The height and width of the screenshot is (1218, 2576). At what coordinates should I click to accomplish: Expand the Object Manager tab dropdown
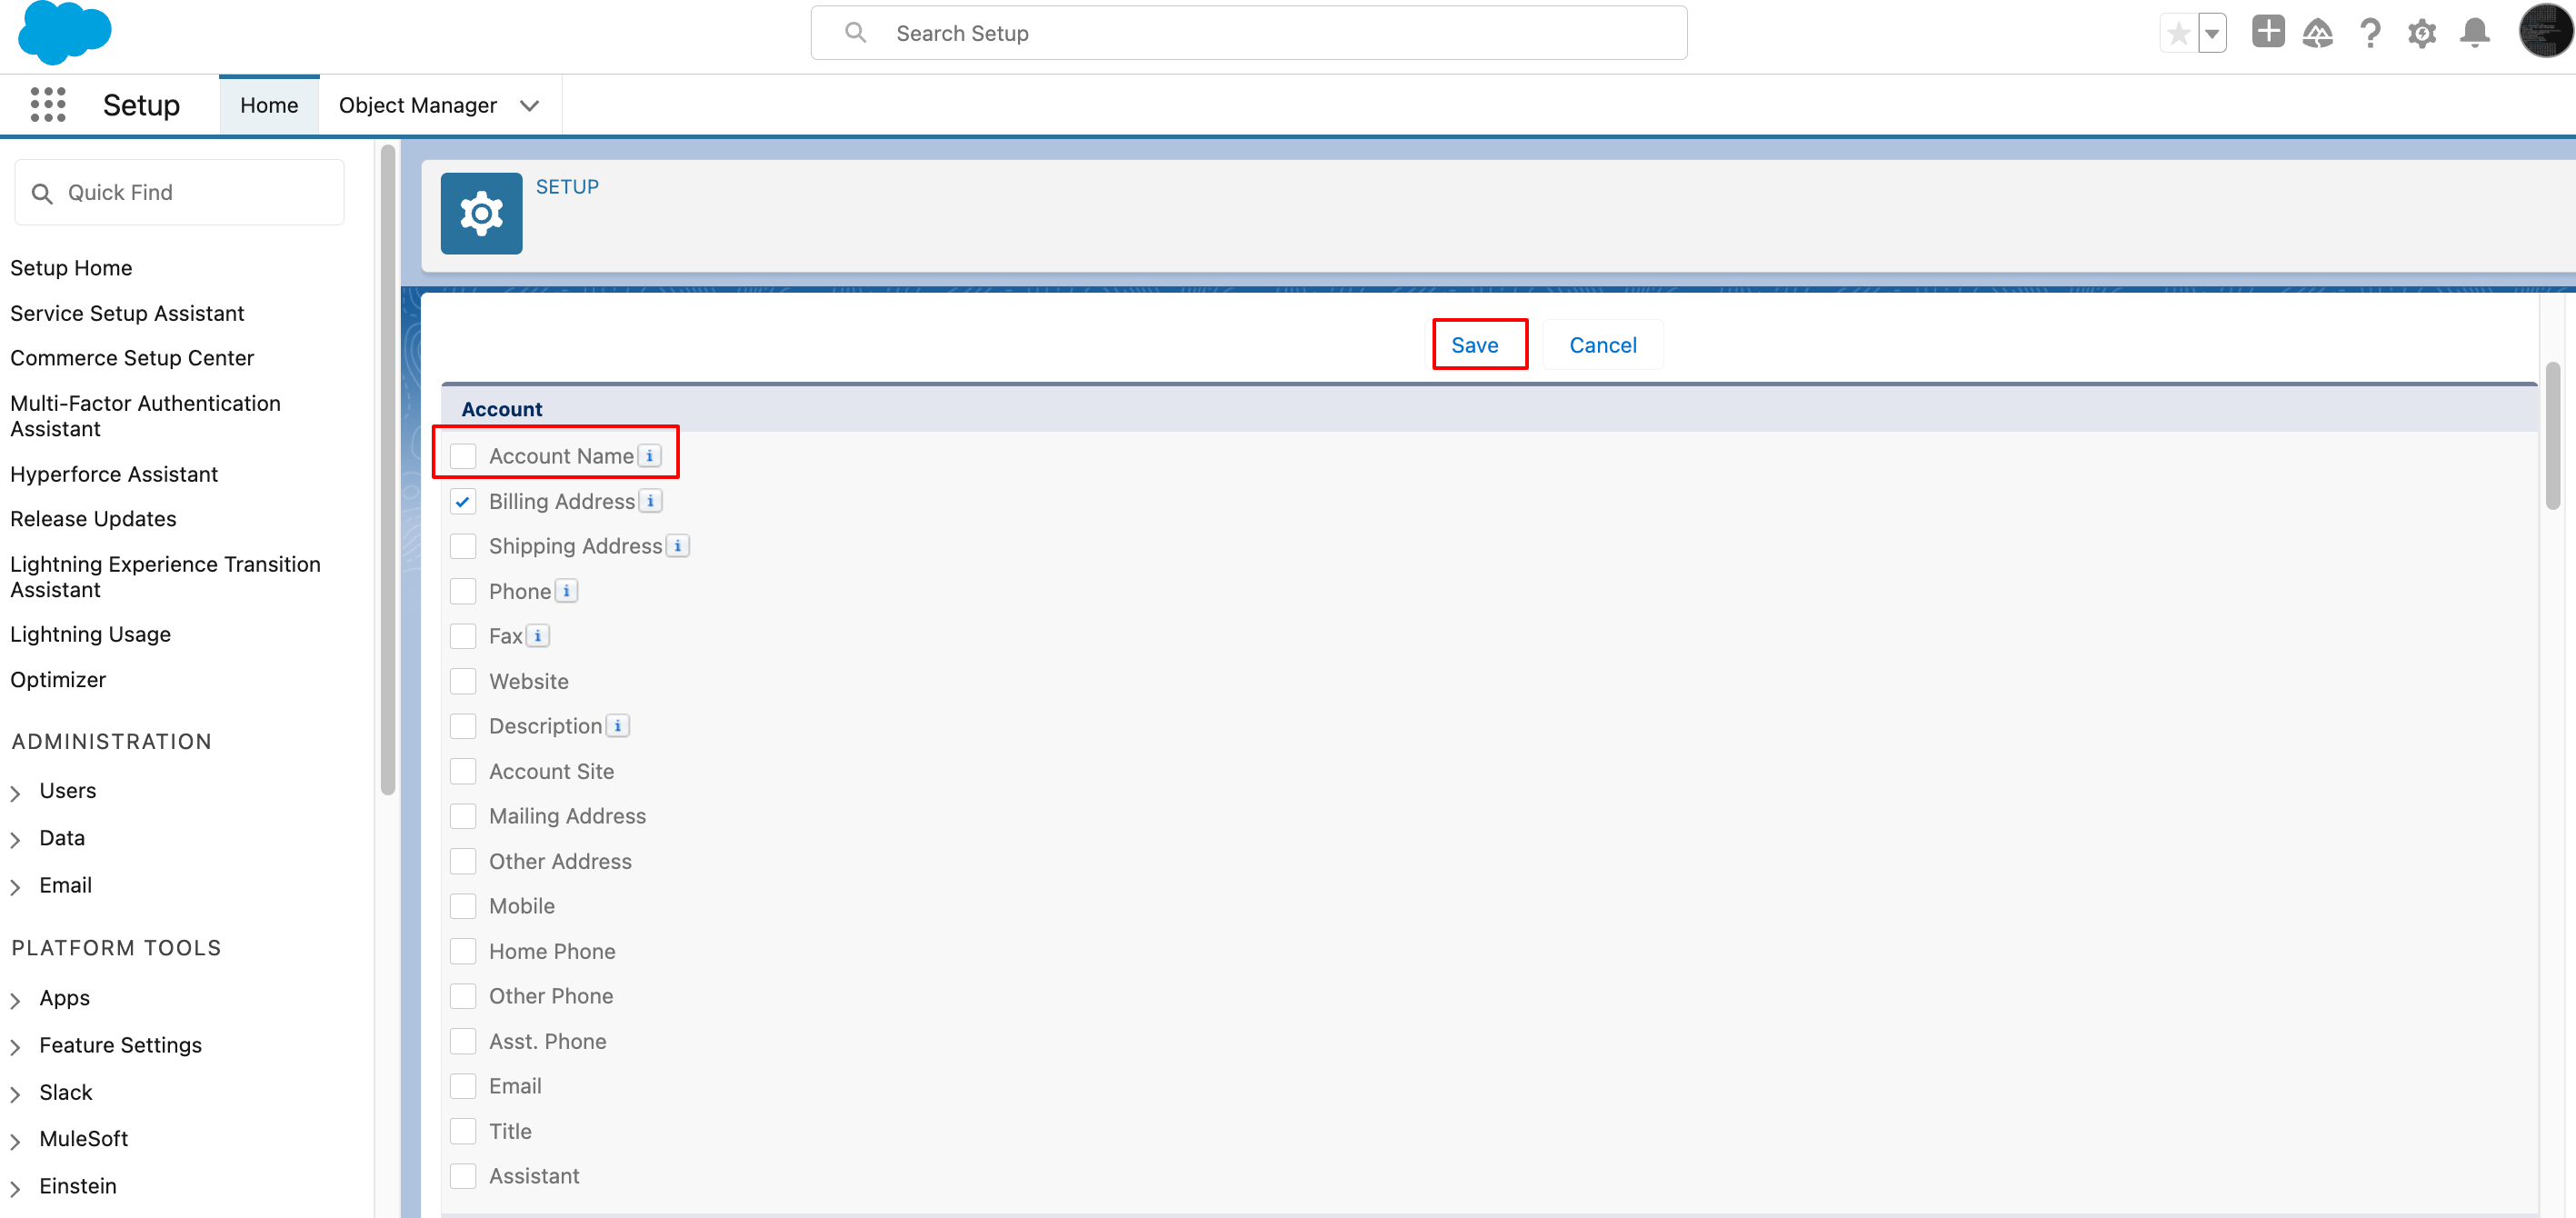pyautogui.click(x=530, y=105)
